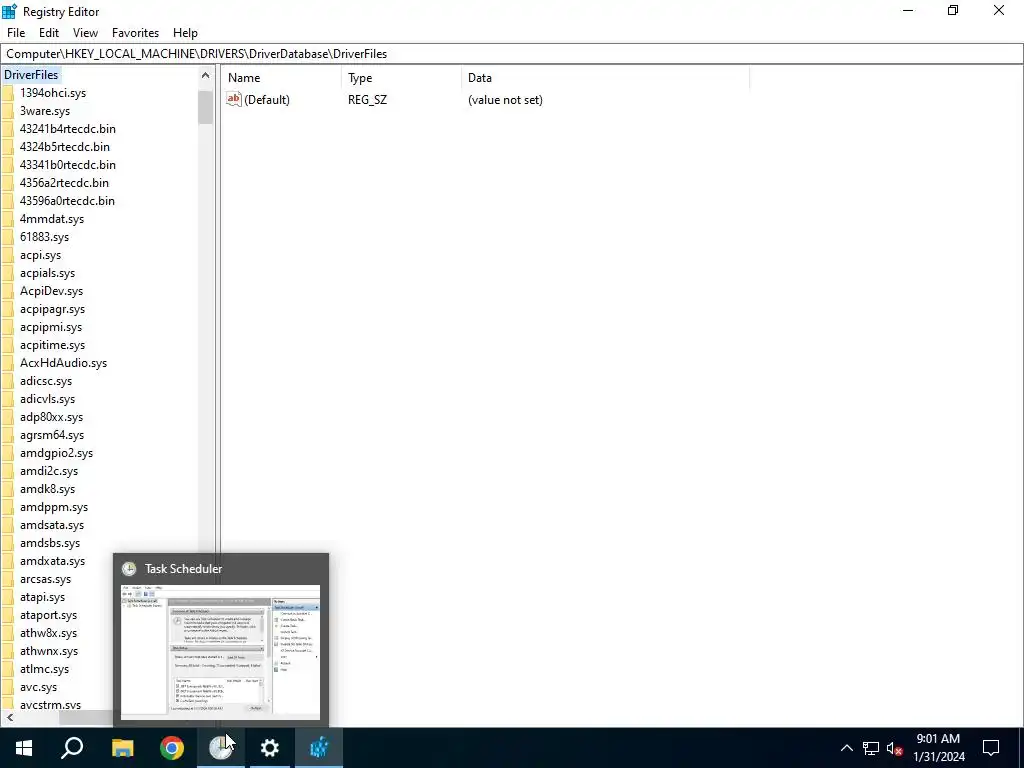Open Settings from the taskbar
The height and width of the screenshot is (768, 1024).
tap(270, 748)
